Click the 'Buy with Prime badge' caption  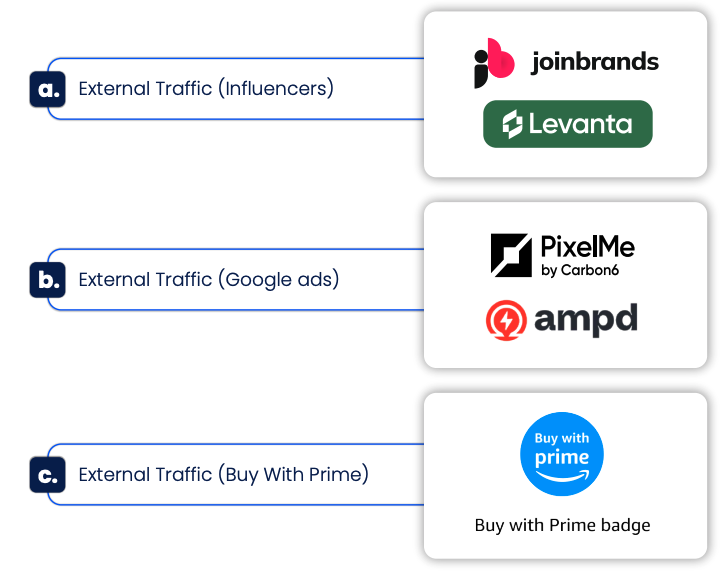(562, 525)
